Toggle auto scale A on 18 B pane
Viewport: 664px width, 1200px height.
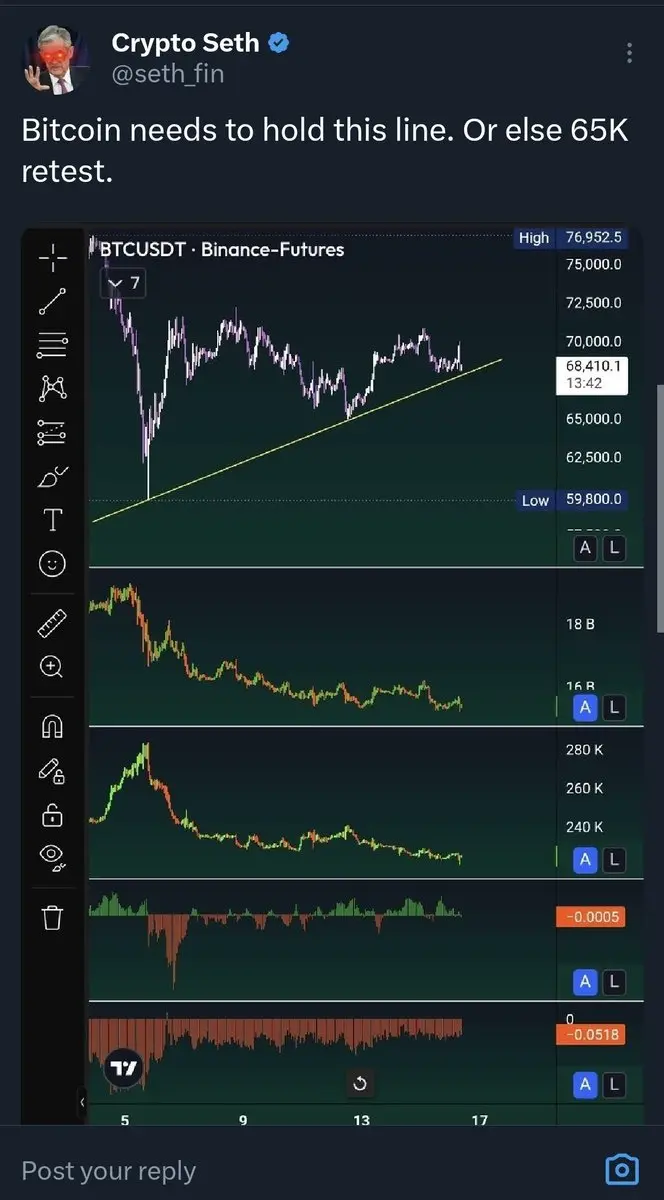point(585,708)
